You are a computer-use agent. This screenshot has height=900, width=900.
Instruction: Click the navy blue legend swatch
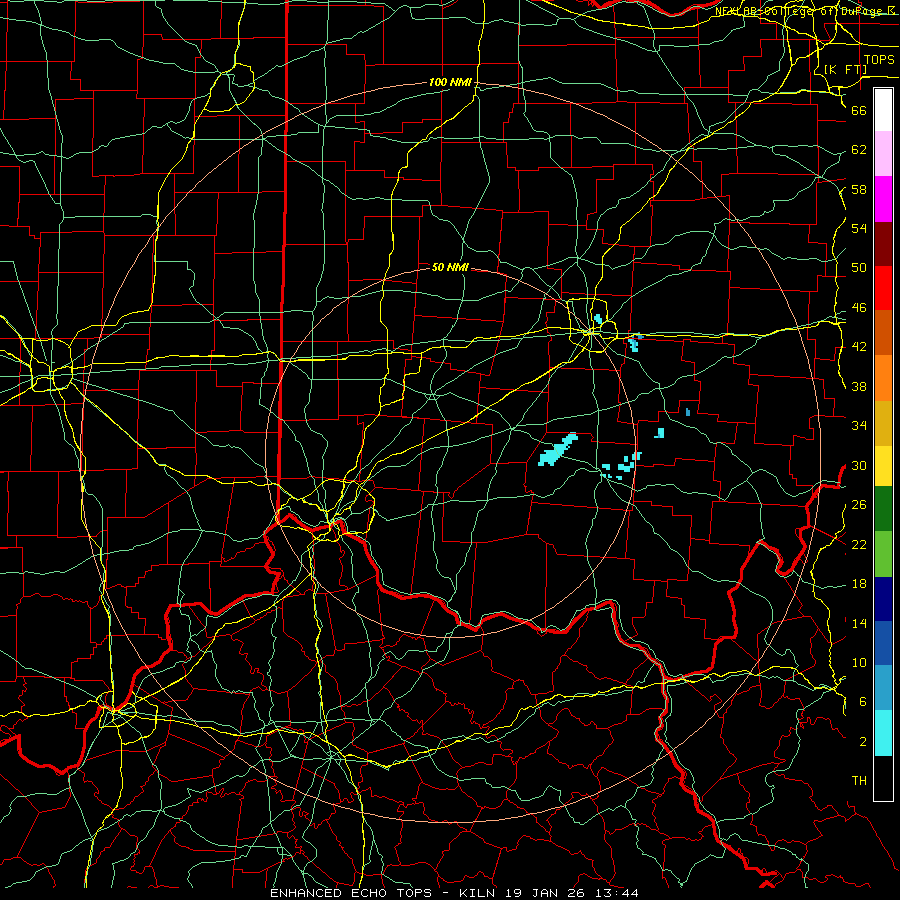(883, 599)
